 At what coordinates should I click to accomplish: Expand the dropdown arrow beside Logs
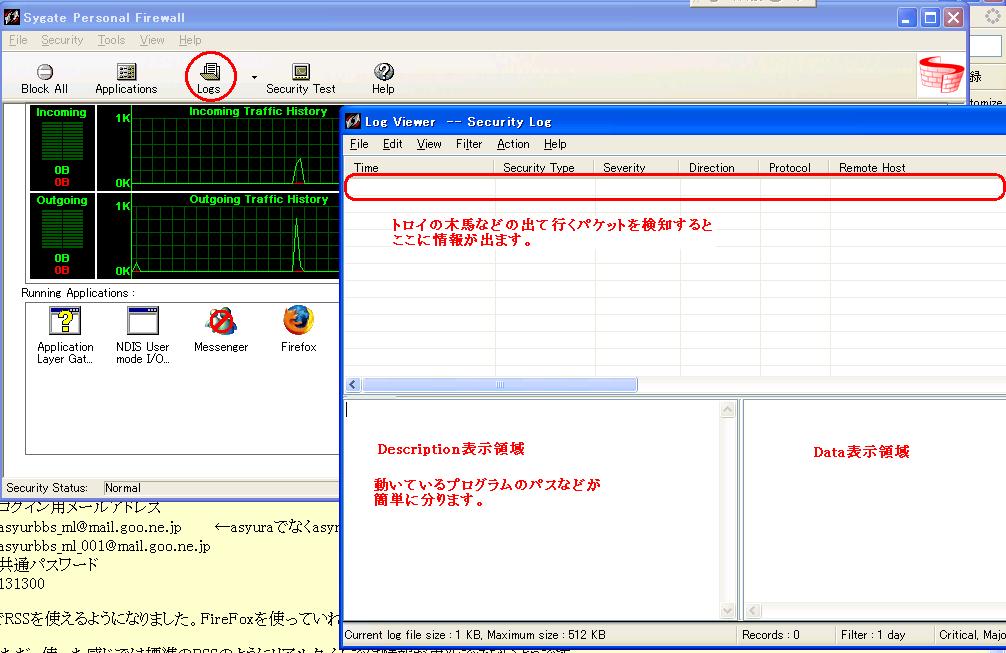[254, 78]
